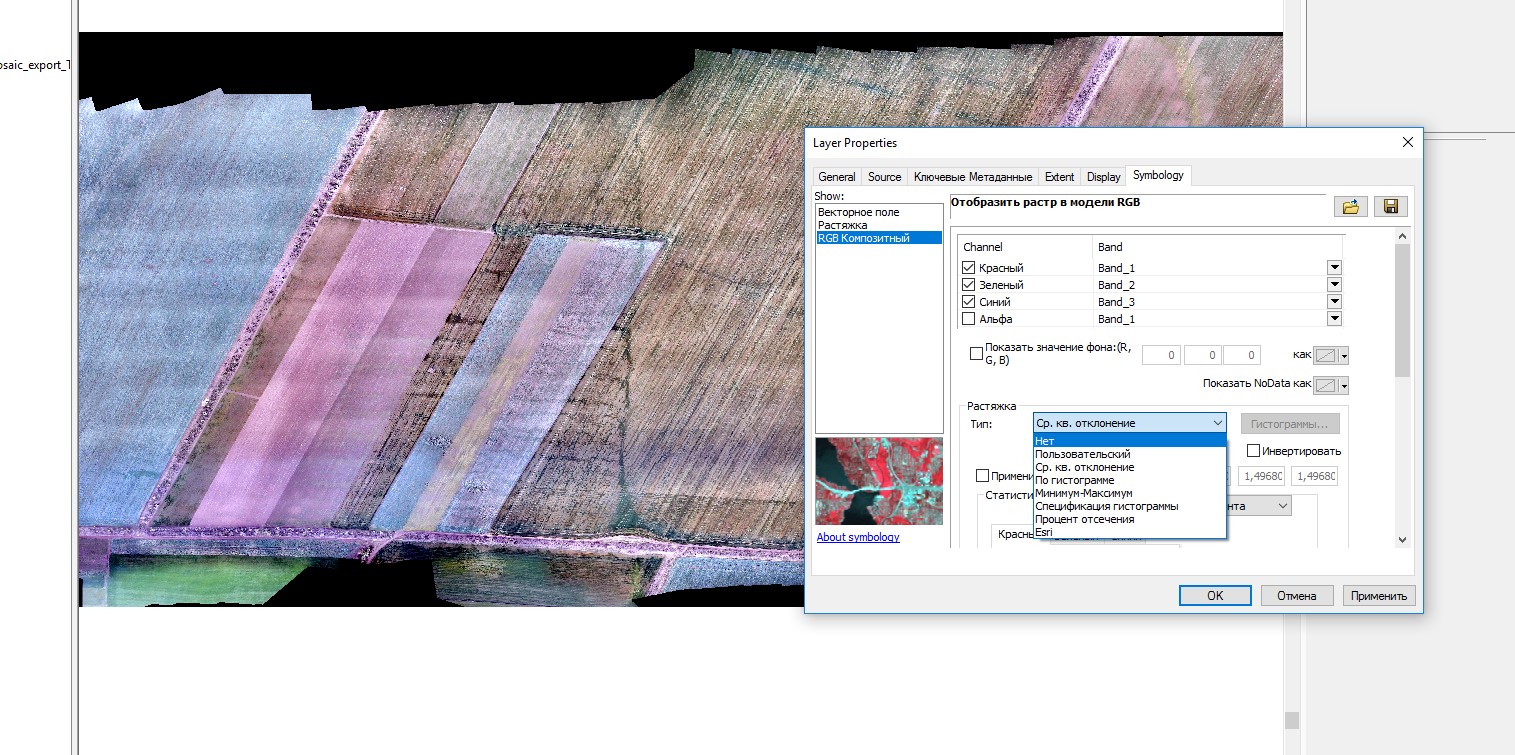Choose 'По гистограмме' stretch type
The height and width of the screenshot is (755, 1515).
(1129, 480)
